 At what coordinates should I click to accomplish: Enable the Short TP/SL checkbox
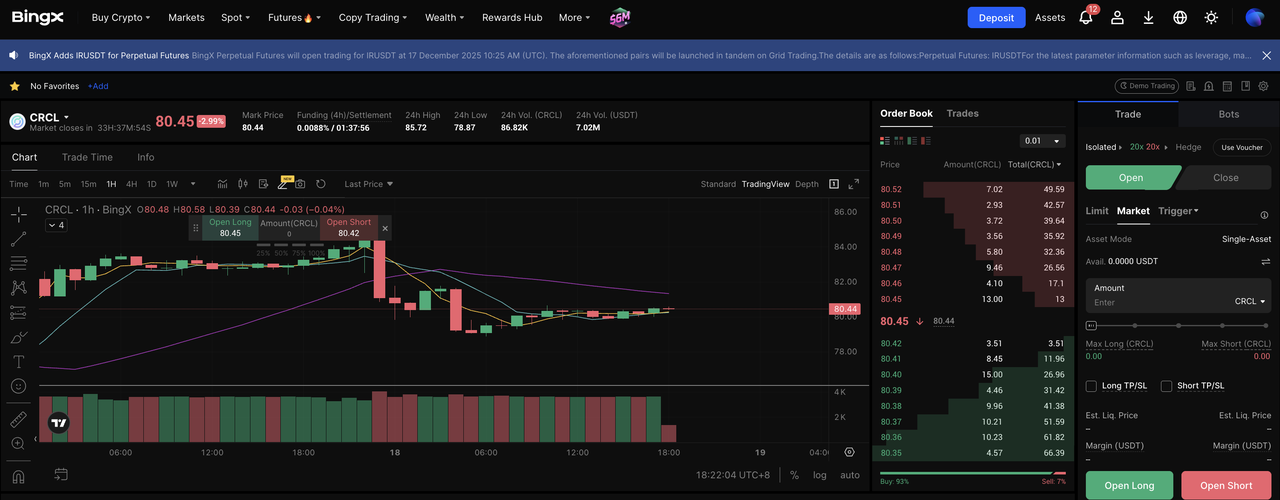[x=1167, y=386]
